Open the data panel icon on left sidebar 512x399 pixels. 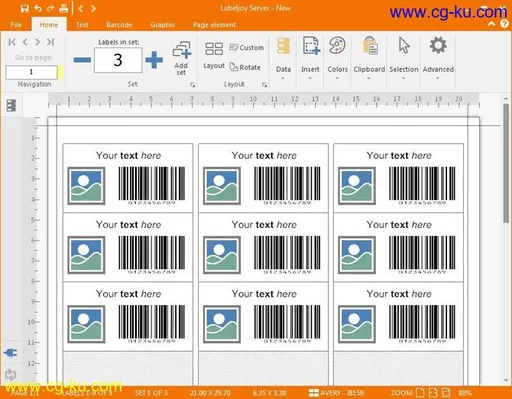(x=11, y=105)
